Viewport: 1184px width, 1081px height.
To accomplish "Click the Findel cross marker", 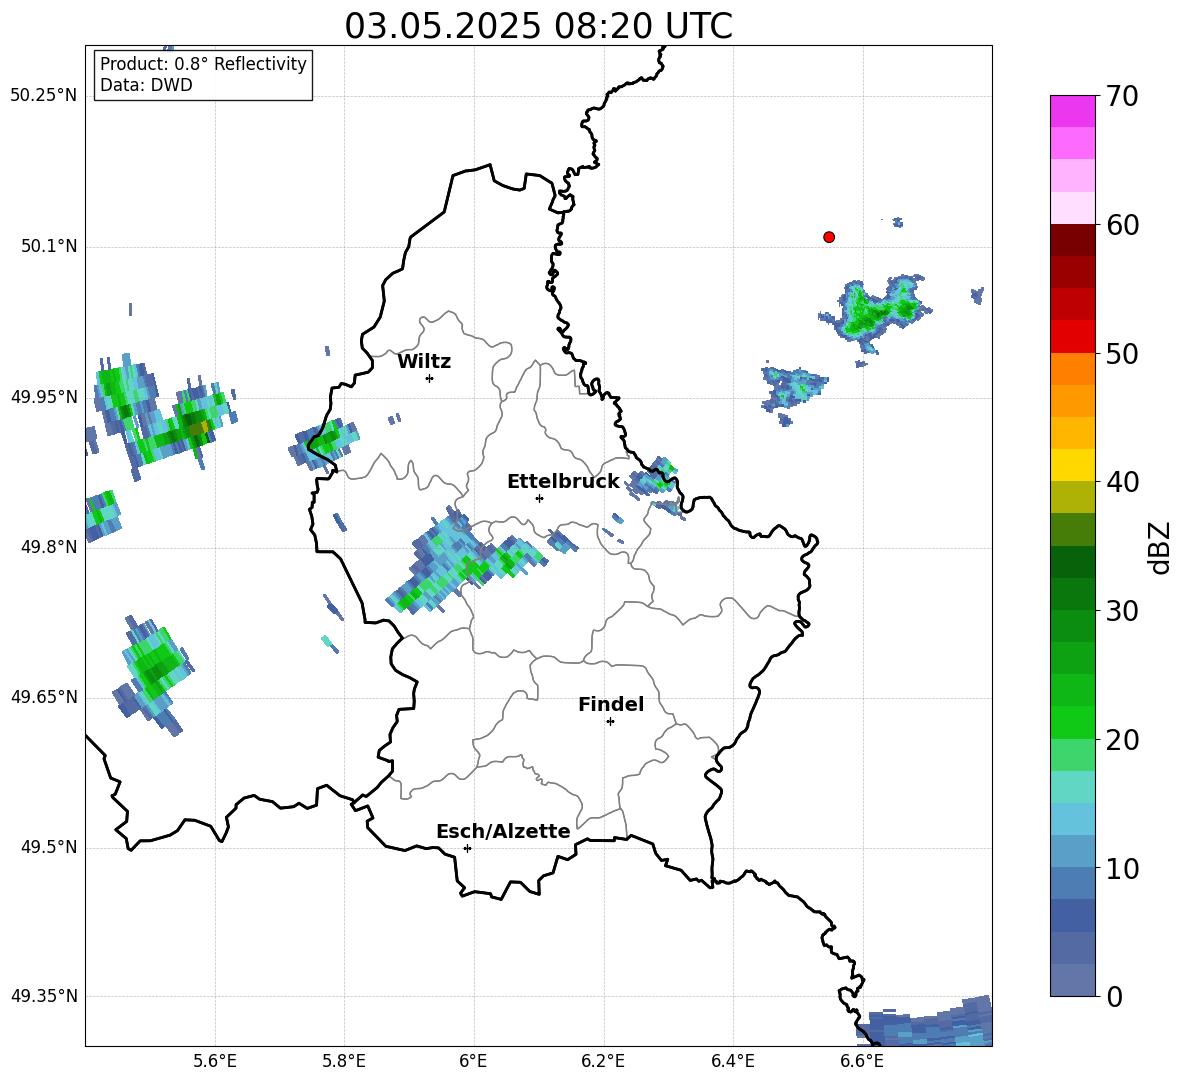I will (610, 722).
